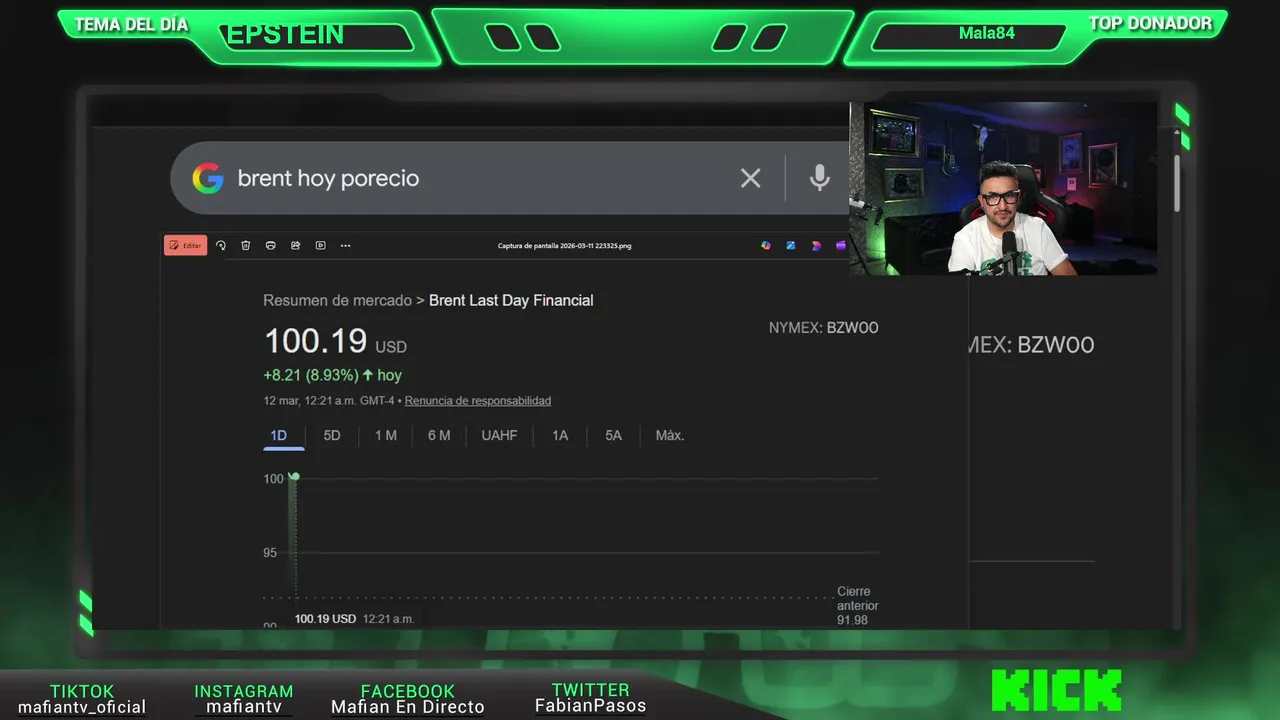
Task: Select the Máx. chart range tab
Action: [670, 435]
